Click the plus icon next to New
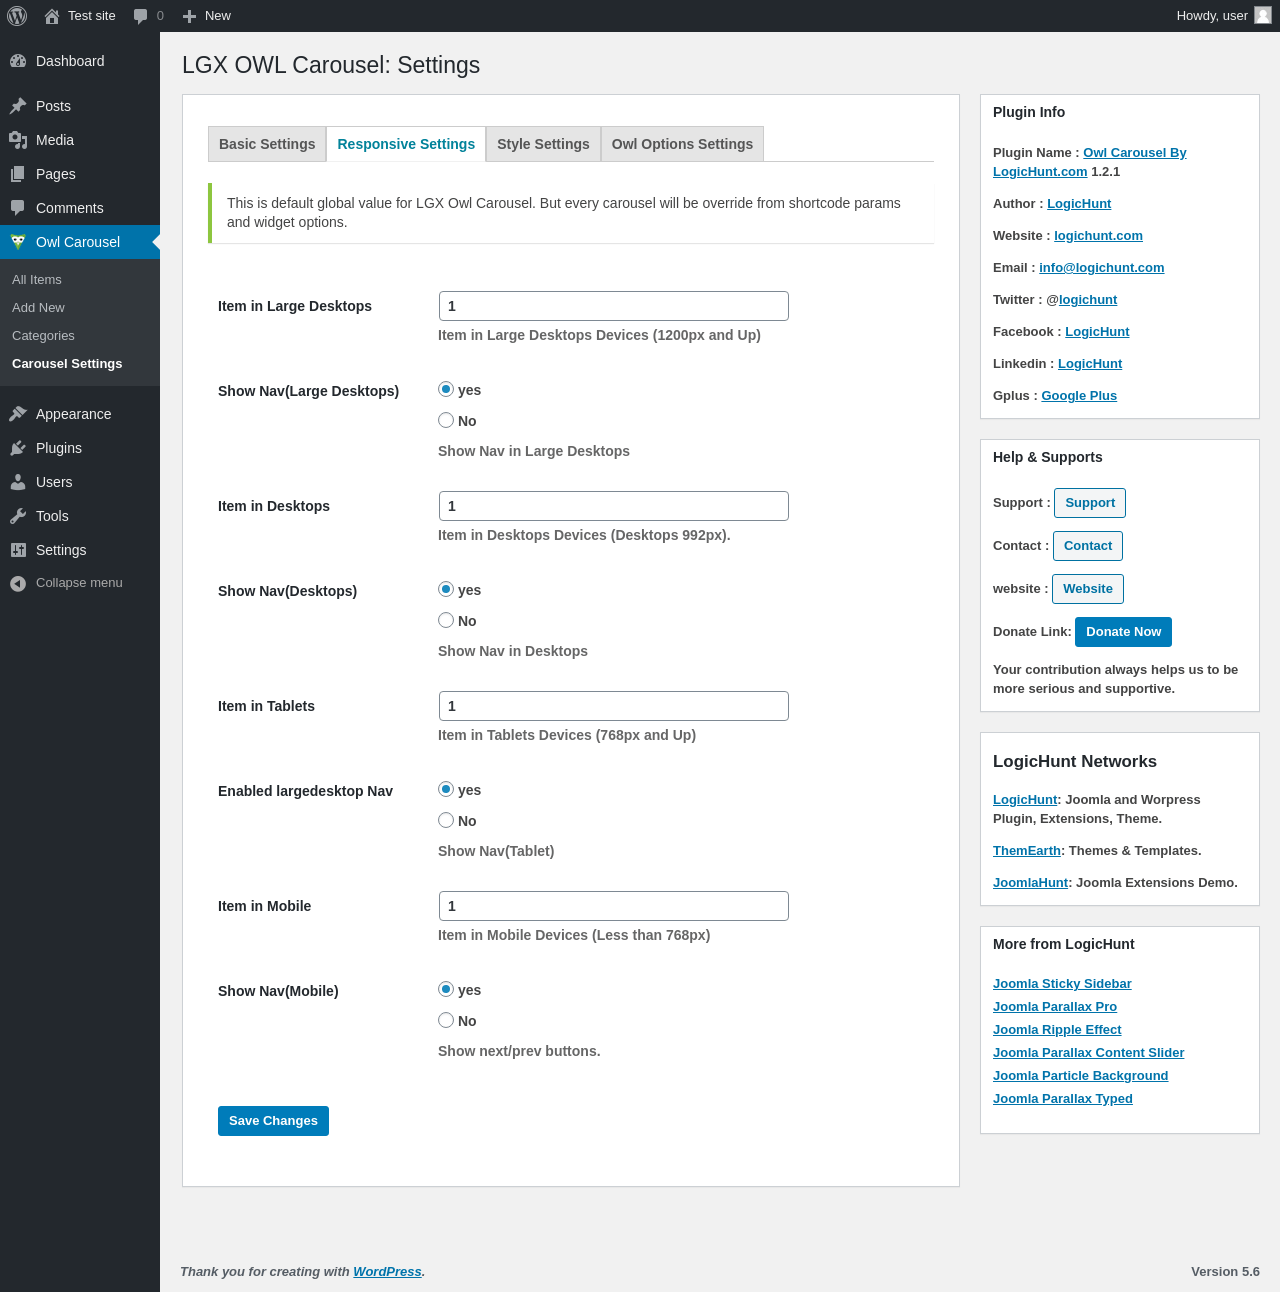This screenshot has width=1280, height=1292. (189, 16)
